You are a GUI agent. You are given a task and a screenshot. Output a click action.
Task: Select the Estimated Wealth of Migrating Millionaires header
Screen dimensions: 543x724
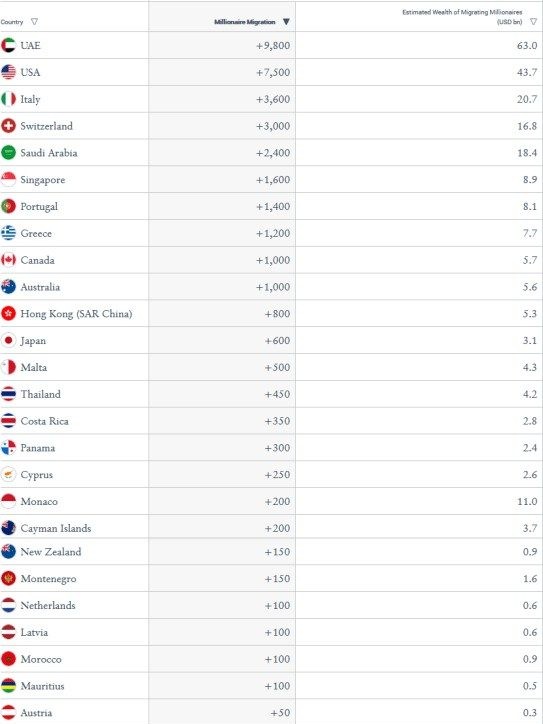click(x=462, y=17)
